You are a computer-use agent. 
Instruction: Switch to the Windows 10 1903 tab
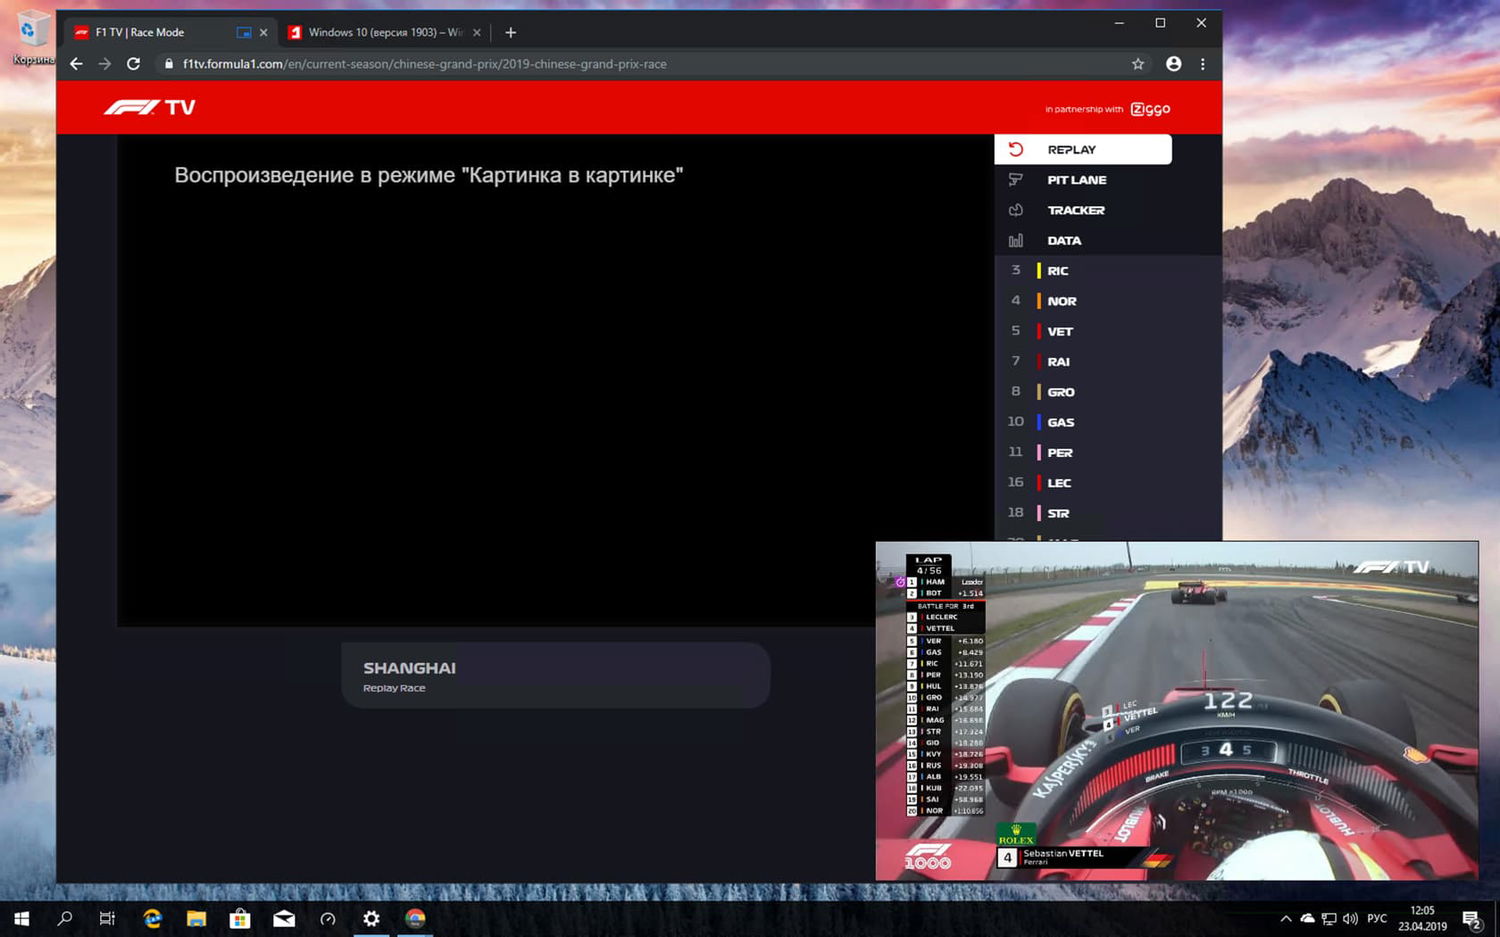click(383, 32)
